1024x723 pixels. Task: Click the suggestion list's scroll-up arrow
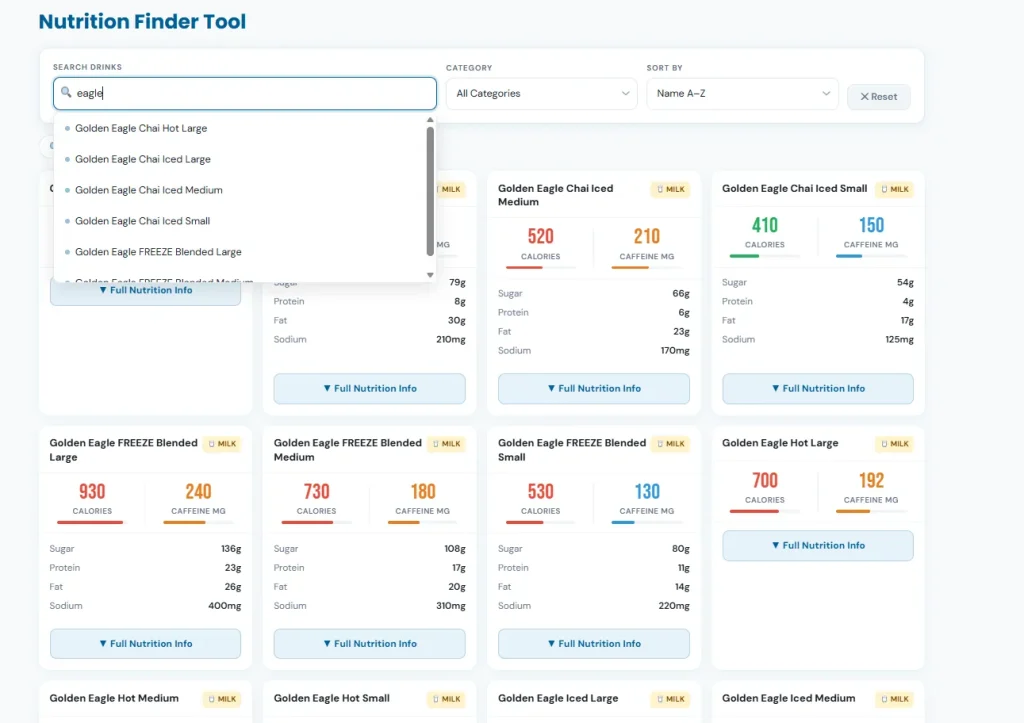point(431,119)
